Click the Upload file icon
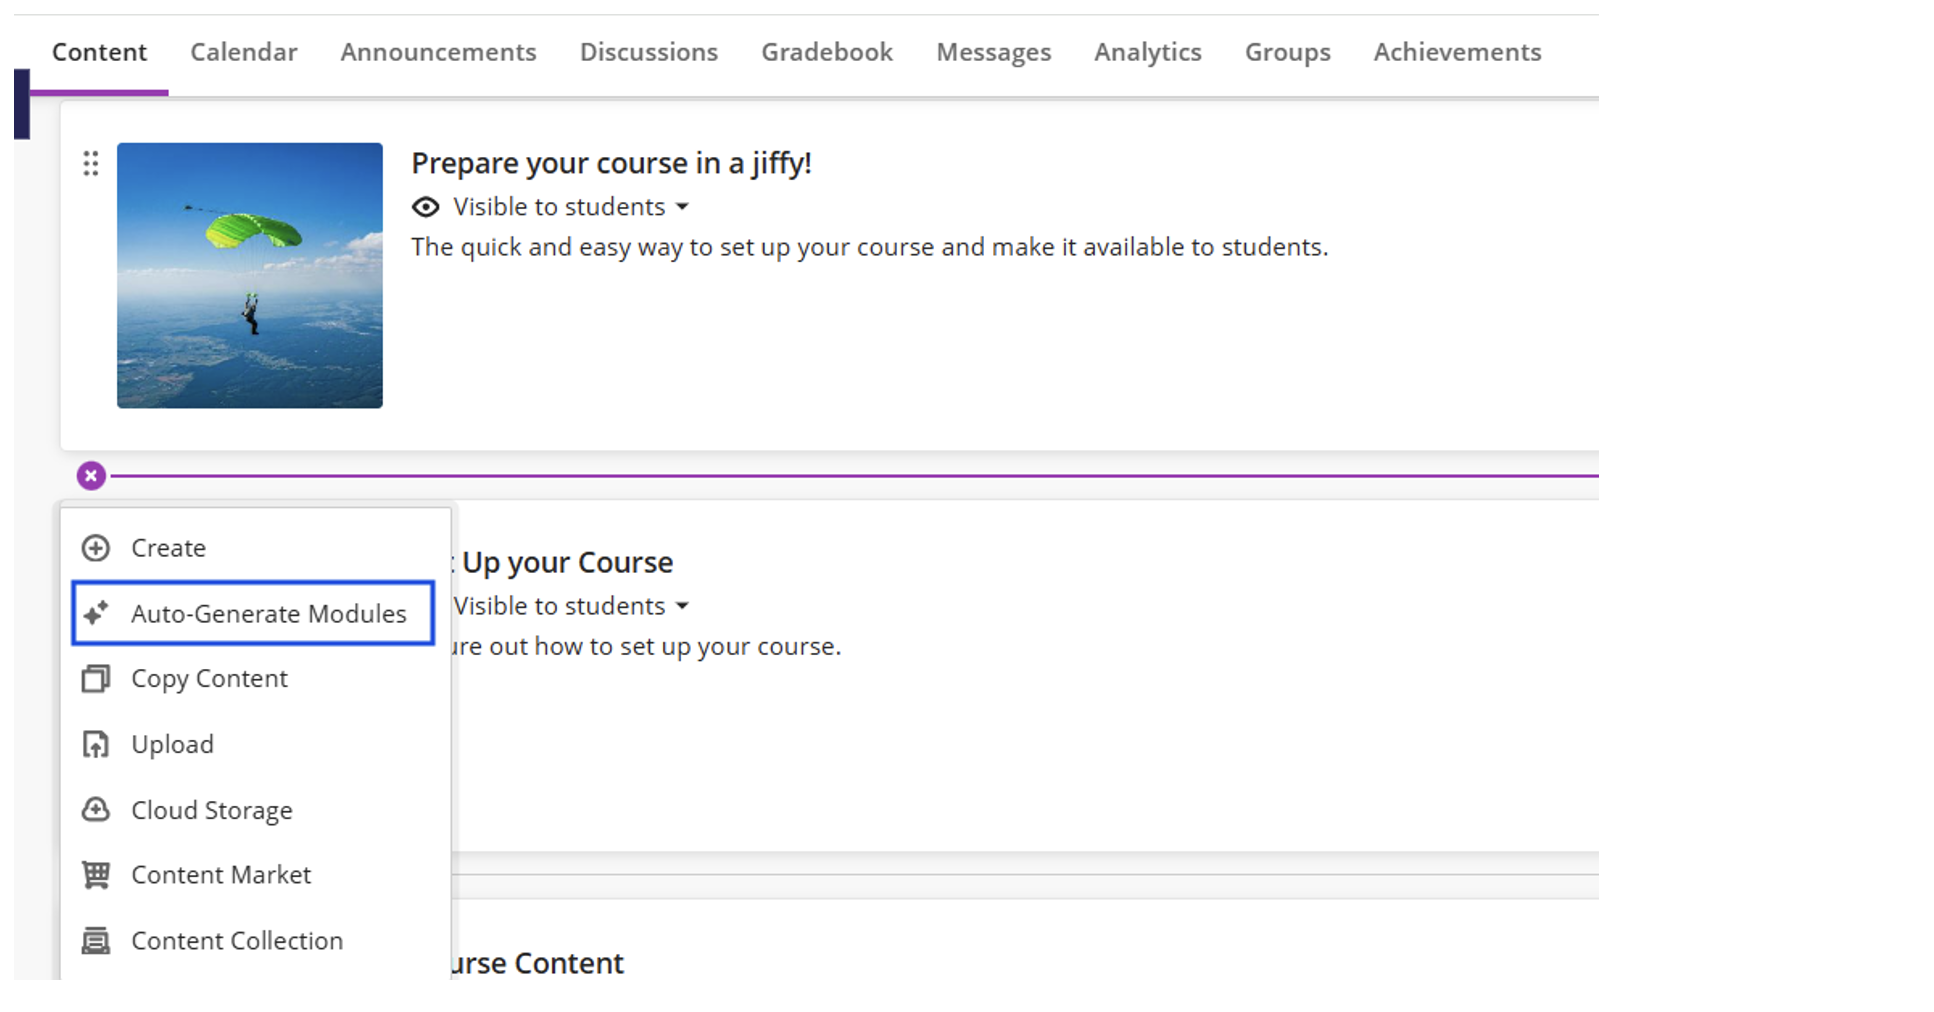Screen dimensions: 1934x1012 click(95, 745)
